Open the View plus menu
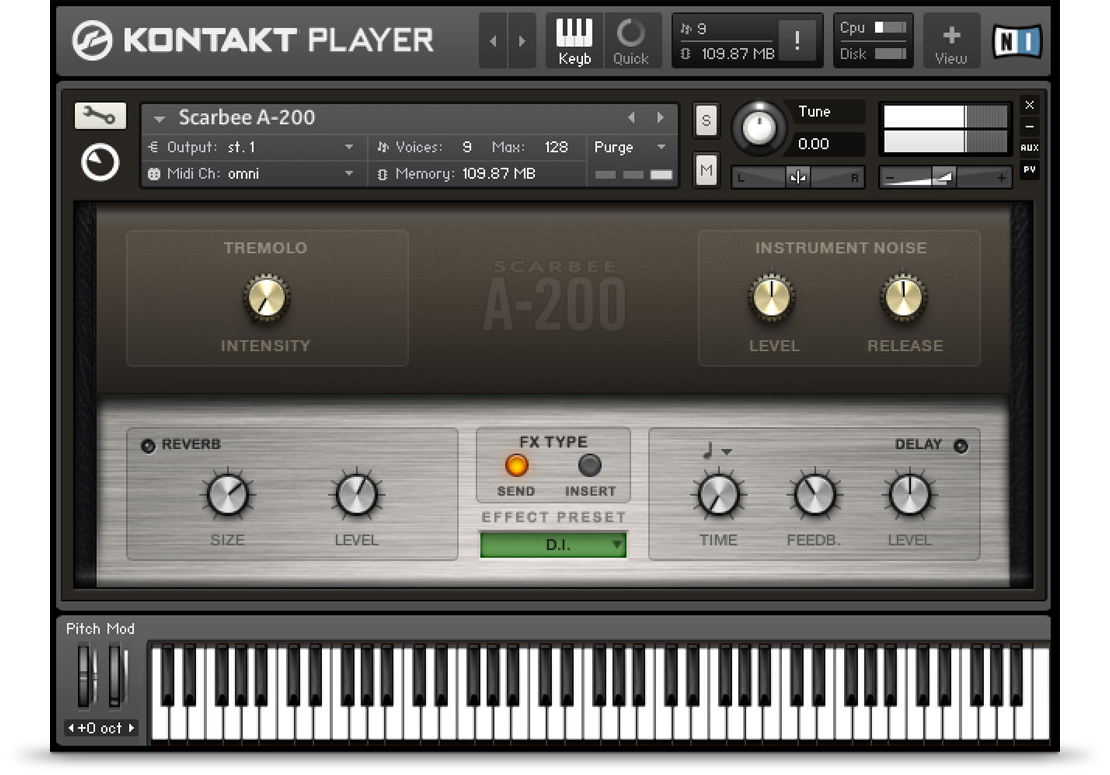 pos(950,42)
